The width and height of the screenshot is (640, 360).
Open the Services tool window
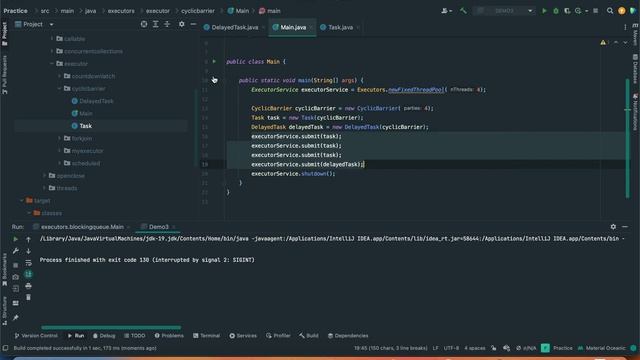pos(243,336)
